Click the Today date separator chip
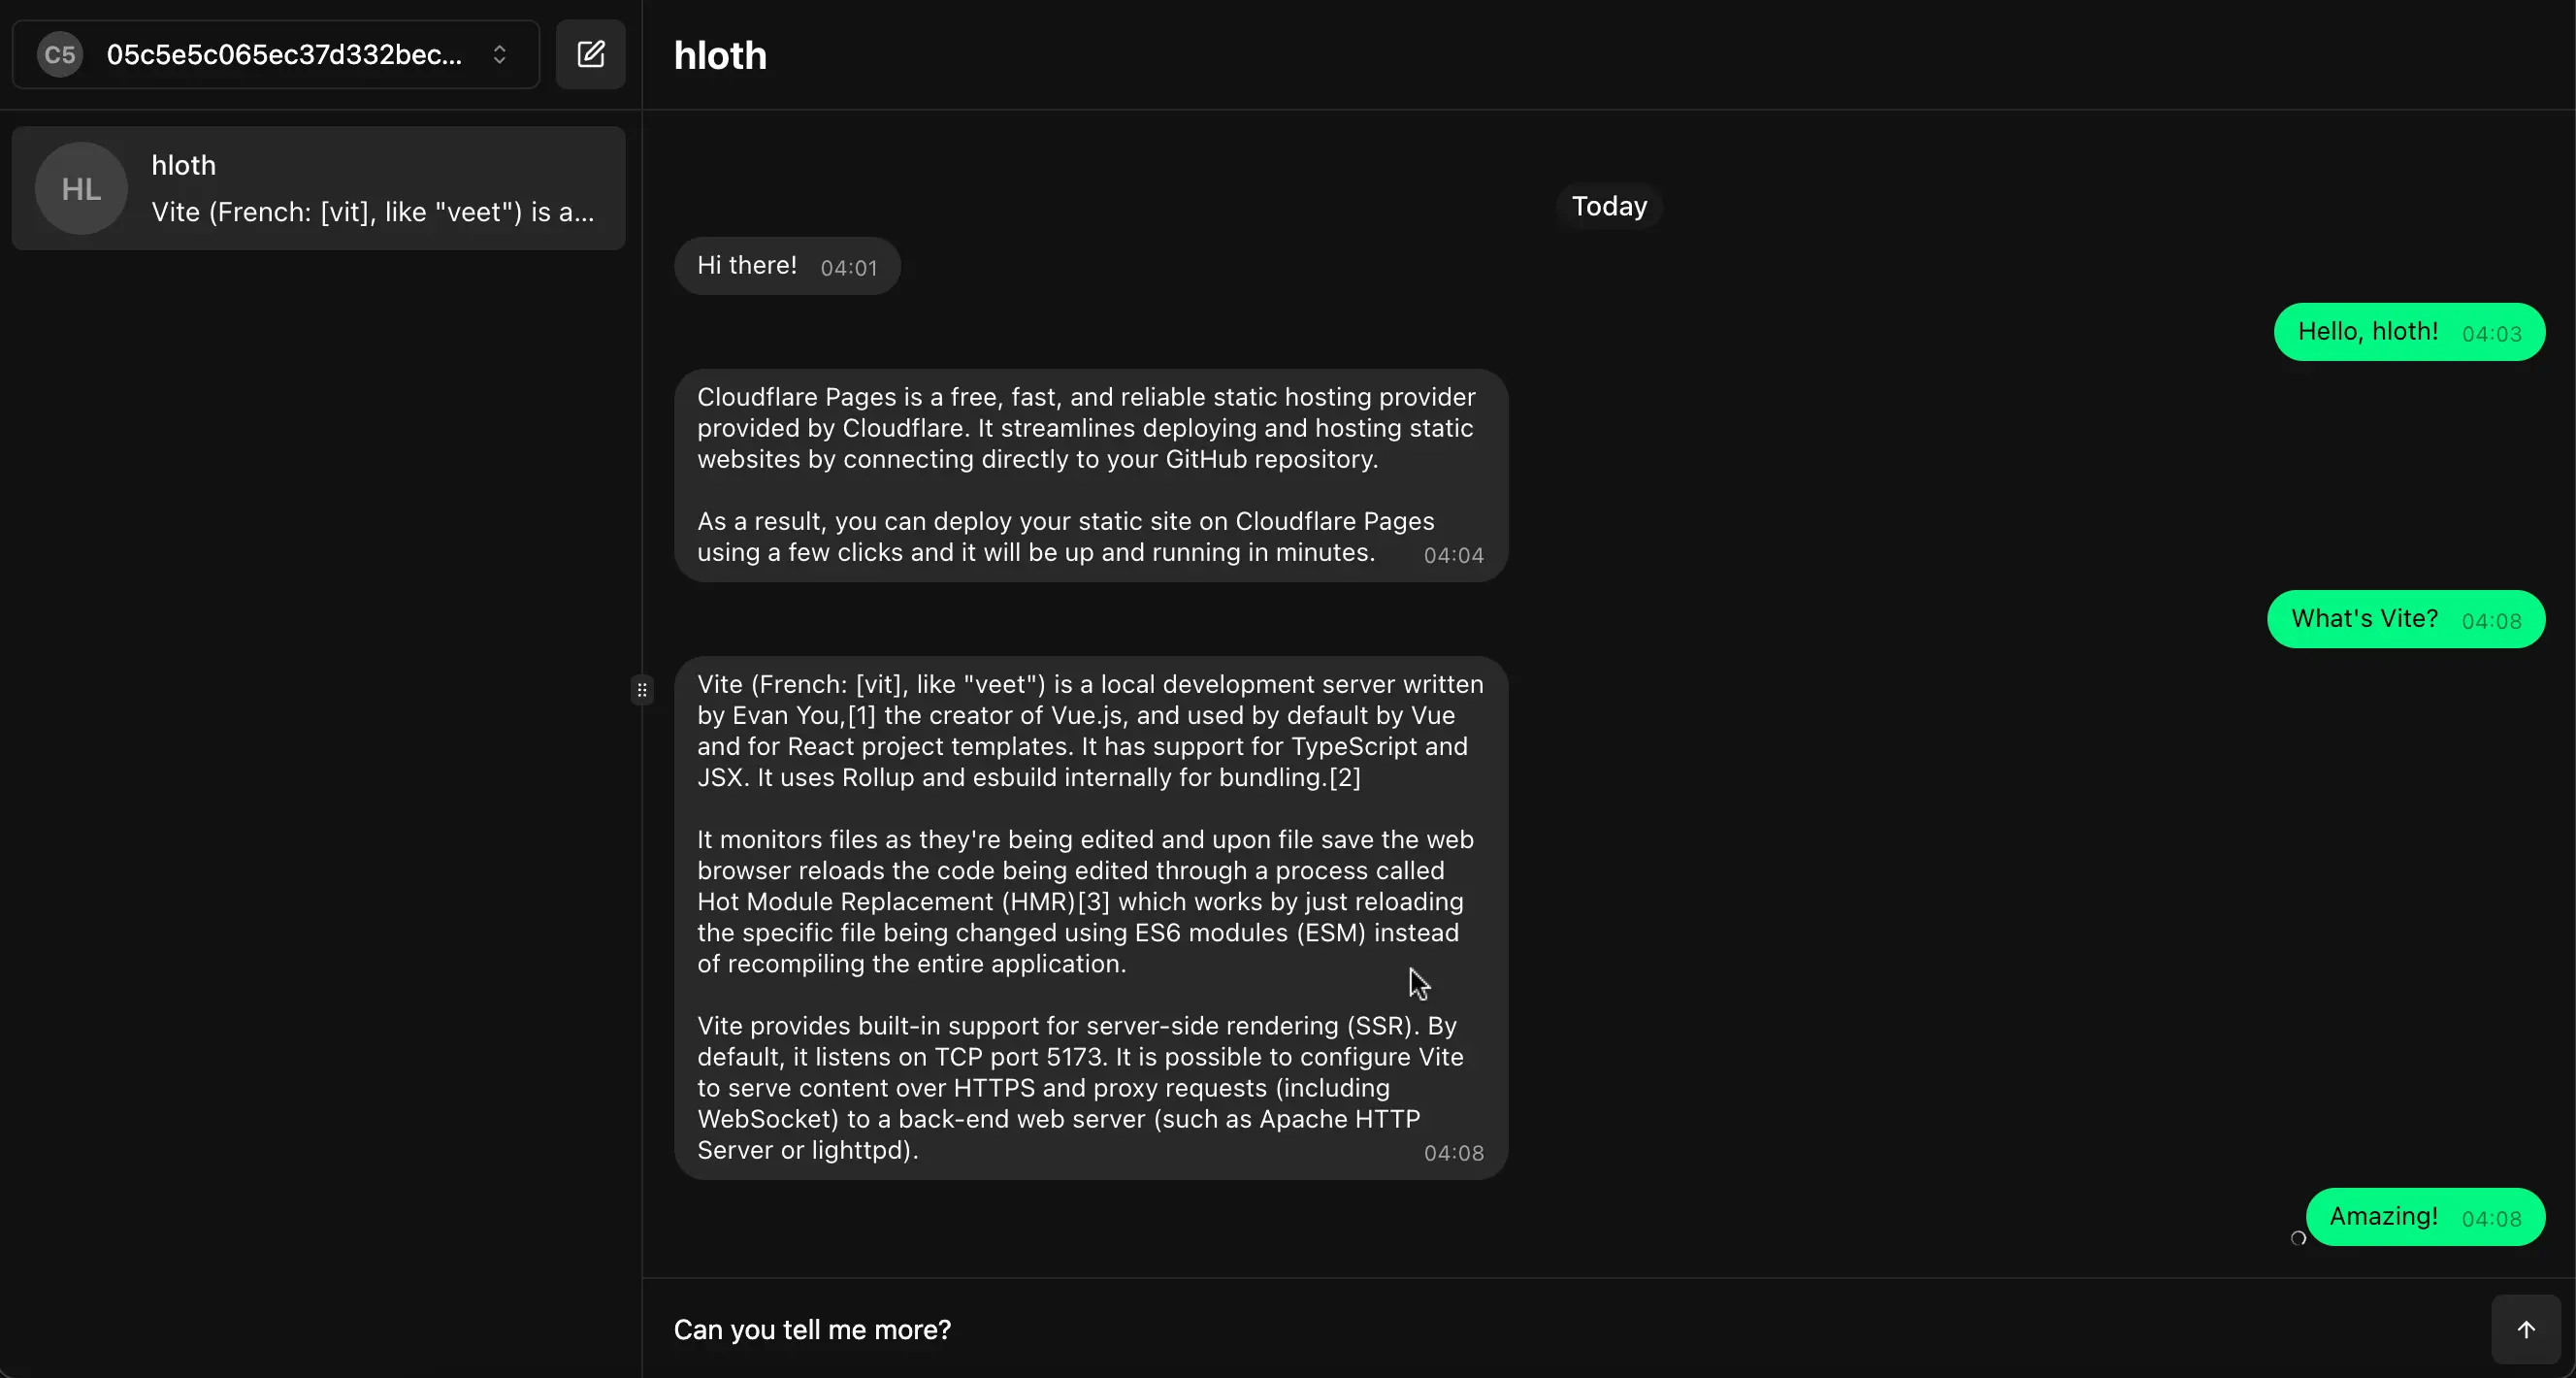 click(1608, 206)
